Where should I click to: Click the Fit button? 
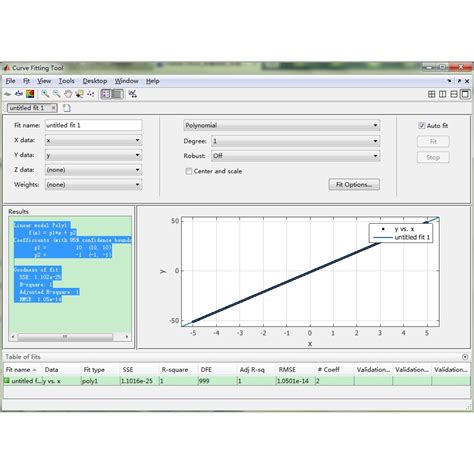pos(433,141)
